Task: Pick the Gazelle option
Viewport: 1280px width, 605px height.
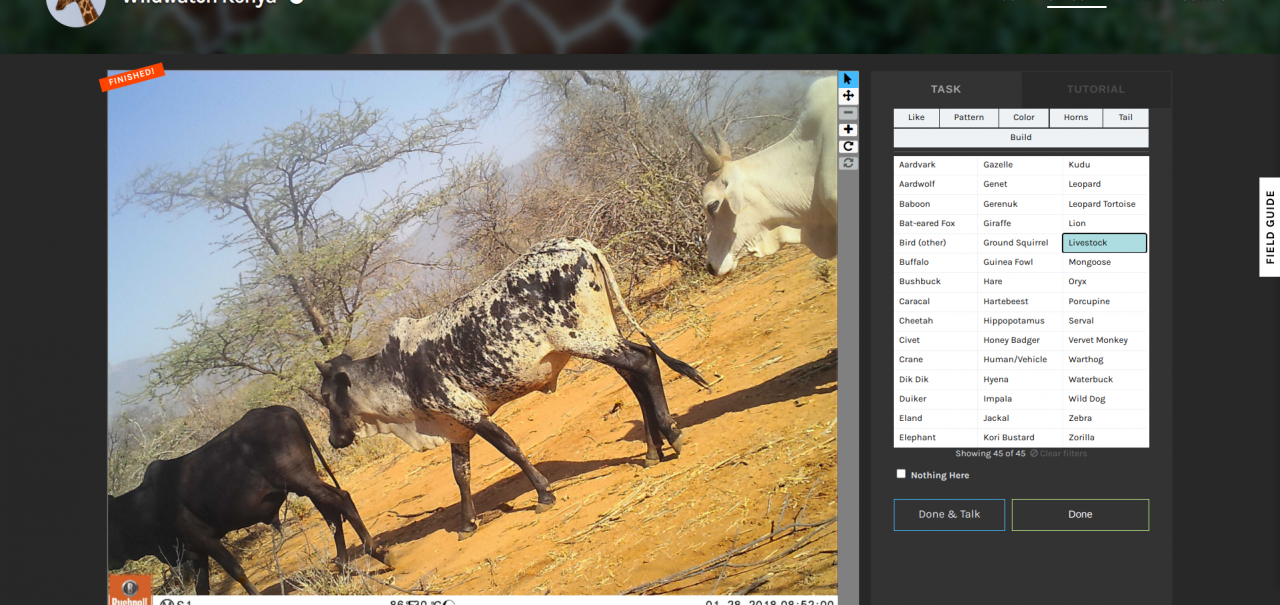Action: tap(1020, 165)
